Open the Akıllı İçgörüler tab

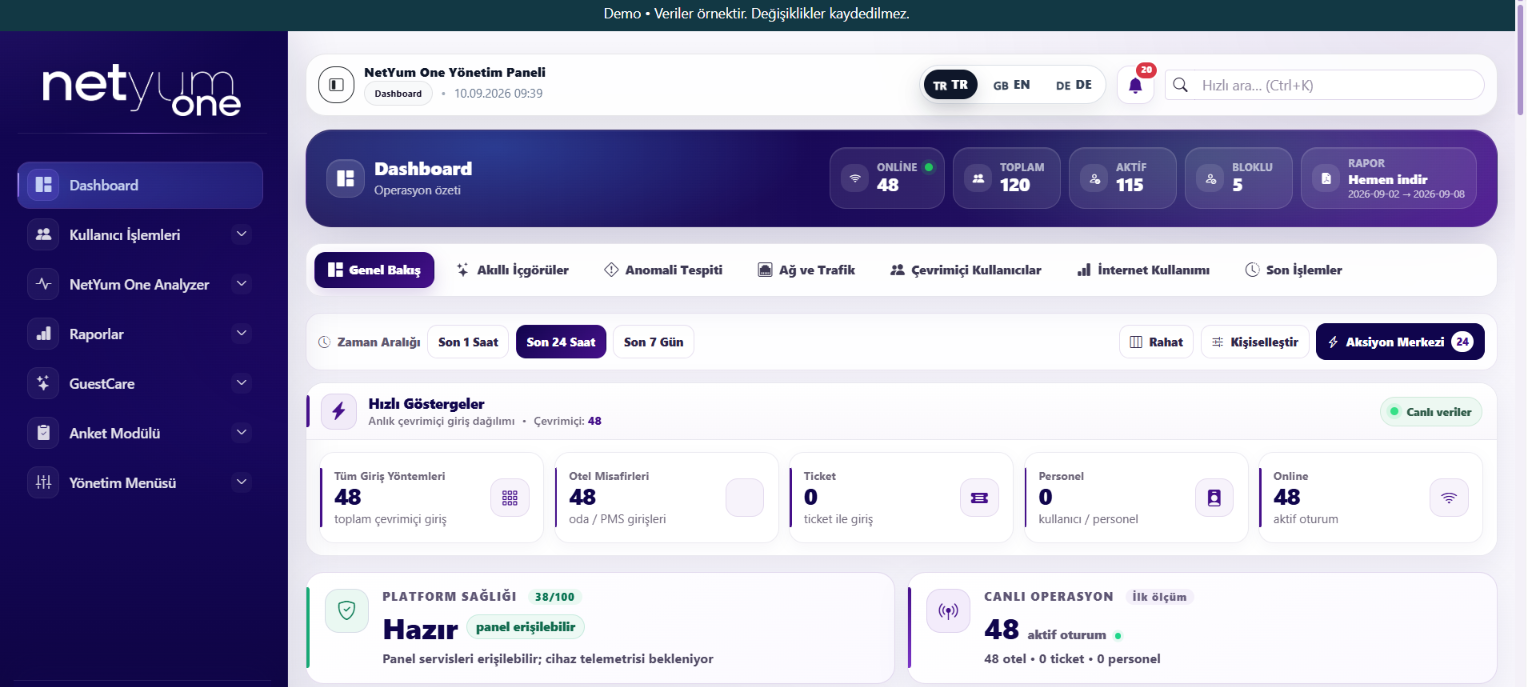512,270
